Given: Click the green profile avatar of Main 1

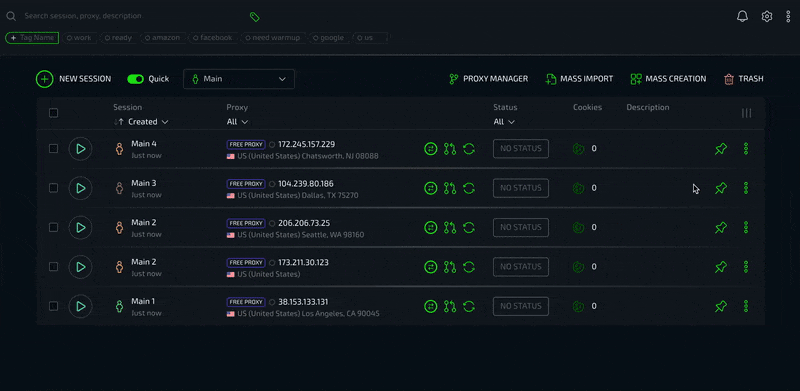Looking at the screenshot, I should click(x=119, y=306).
